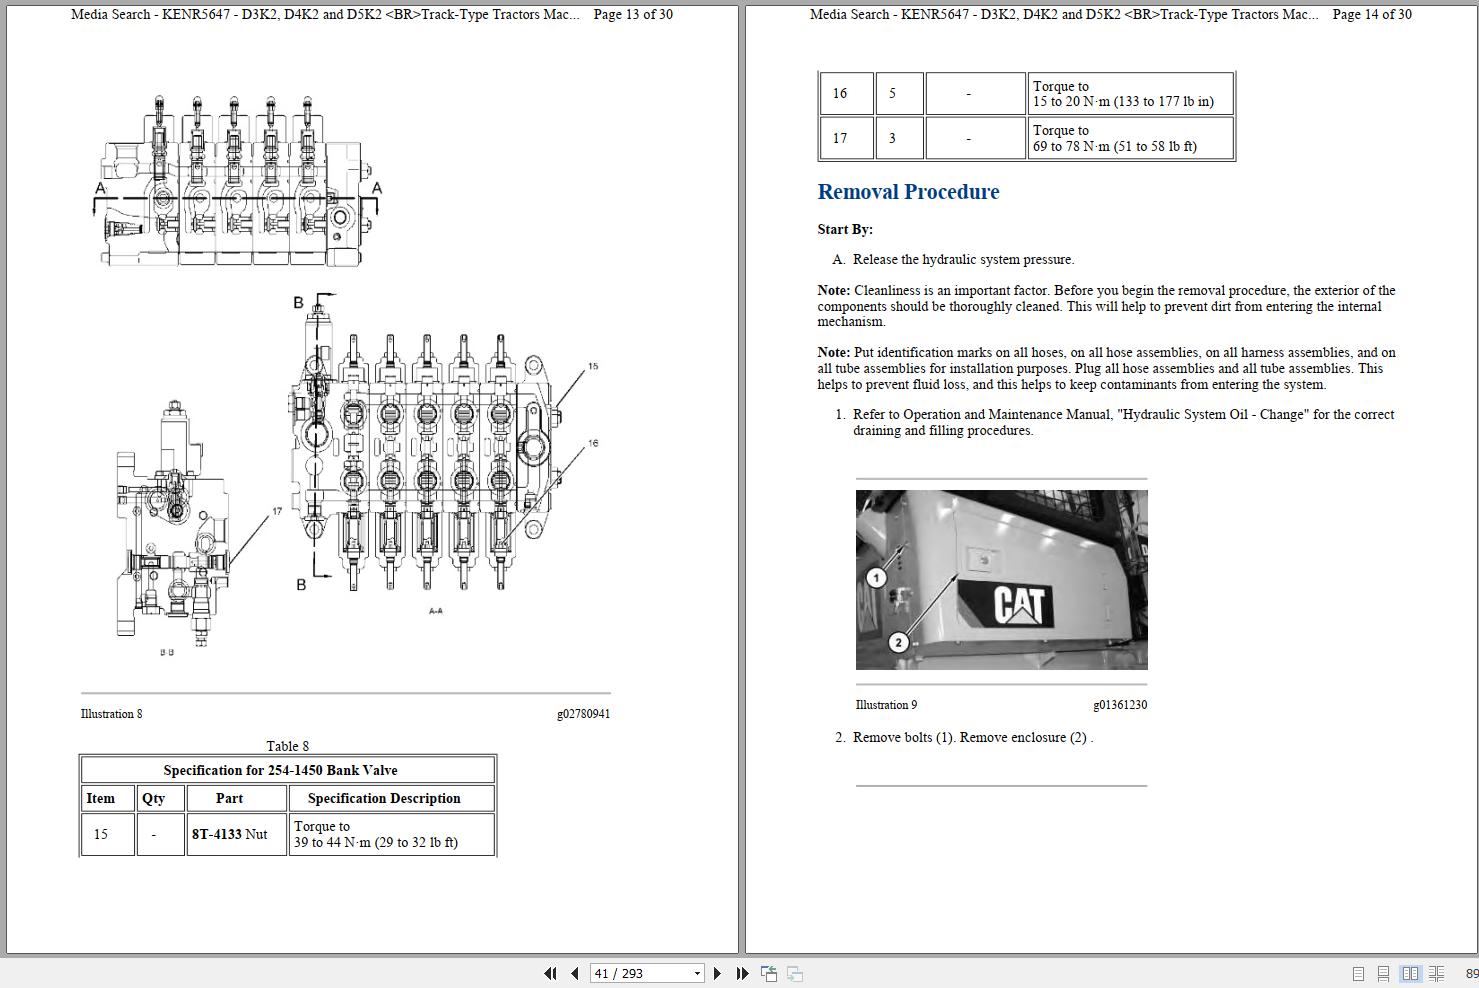Image resolution: width=1479 pixels, height=988 pixels.
Task: Go forward to the next view
Action: tap(794, 973)
